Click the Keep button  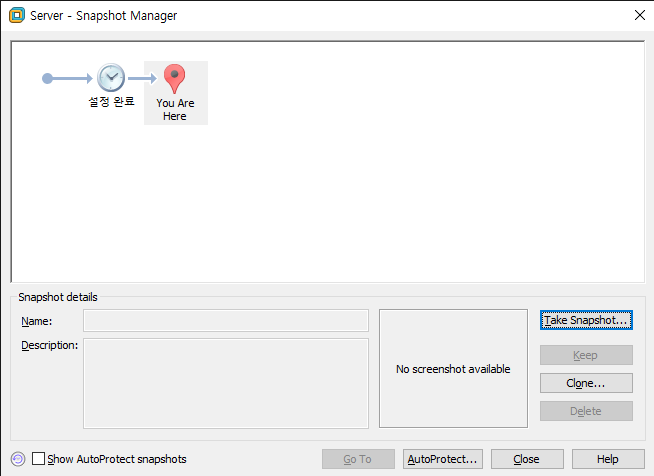[586, 355]
